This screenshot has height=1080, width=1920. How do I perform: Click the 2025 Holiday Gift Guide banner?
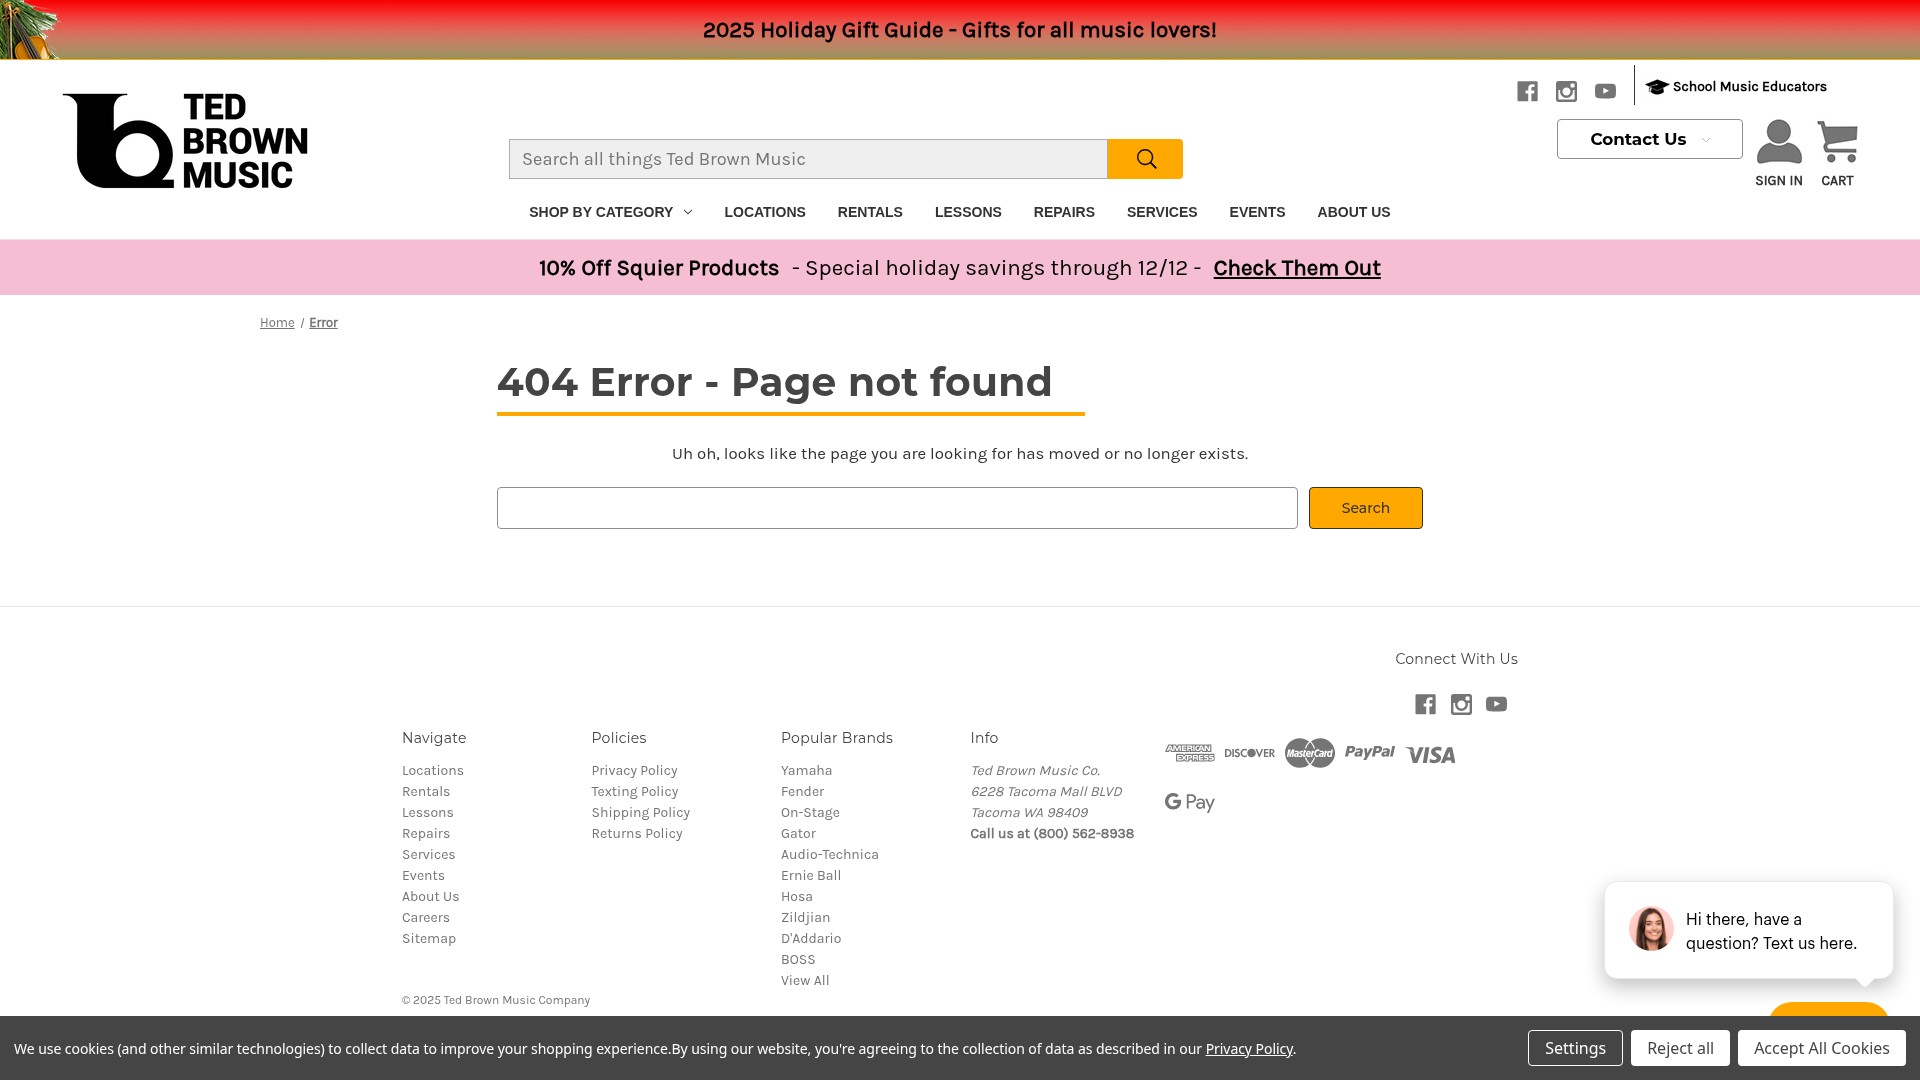click(960, 30)
